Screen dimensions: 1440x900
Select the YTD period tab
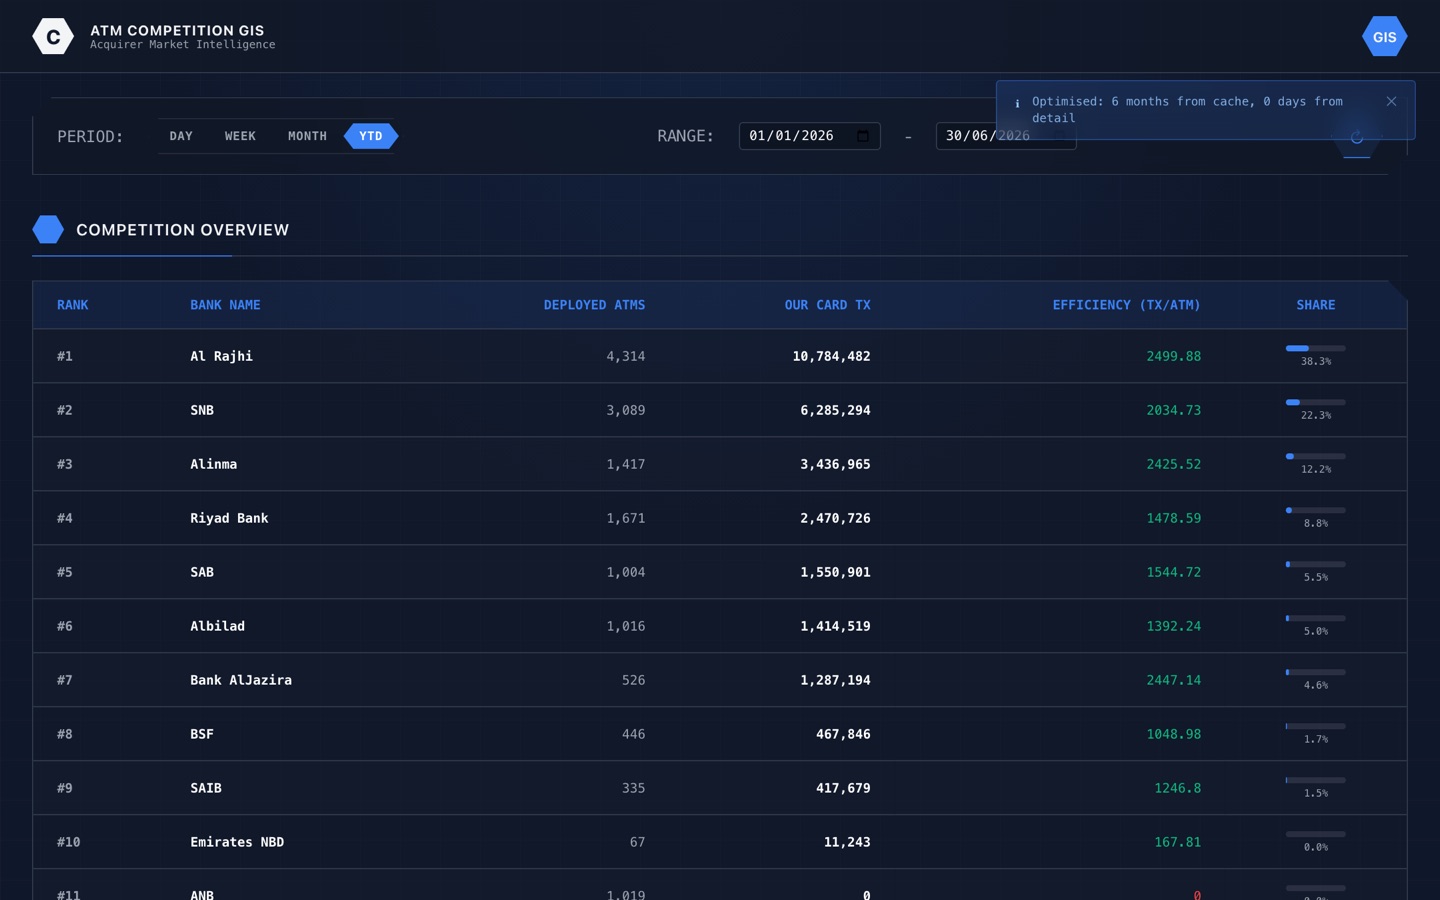click(371, 136)
